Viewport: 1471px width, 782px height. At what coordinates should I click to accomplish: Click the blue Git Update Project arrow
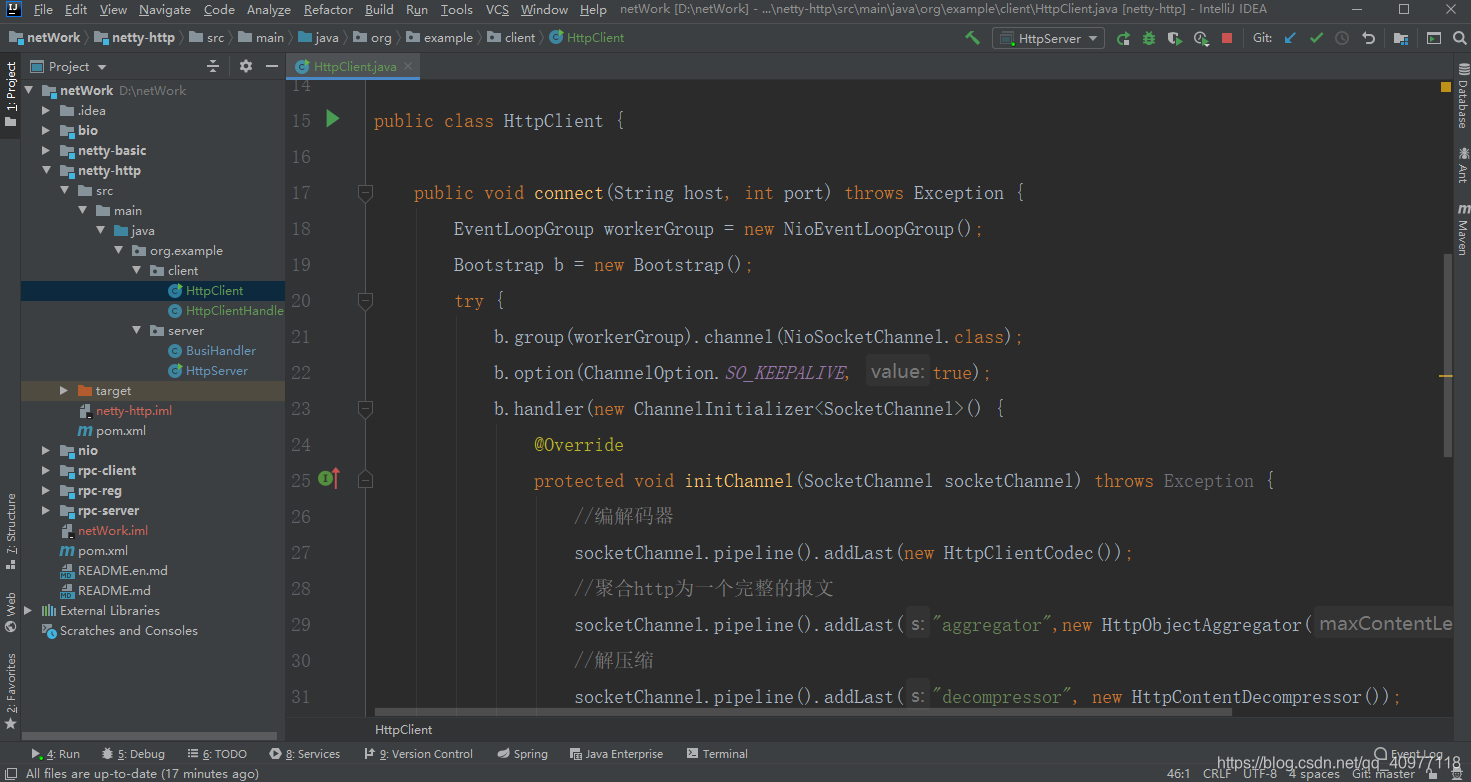[x=1290, y=38]
